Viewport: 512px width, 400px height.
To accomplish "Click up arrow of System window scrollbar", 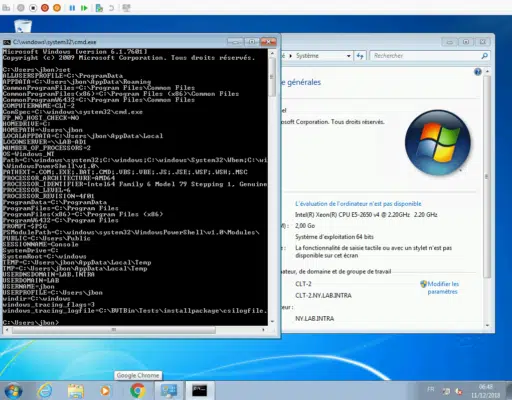I will [487, 71].
